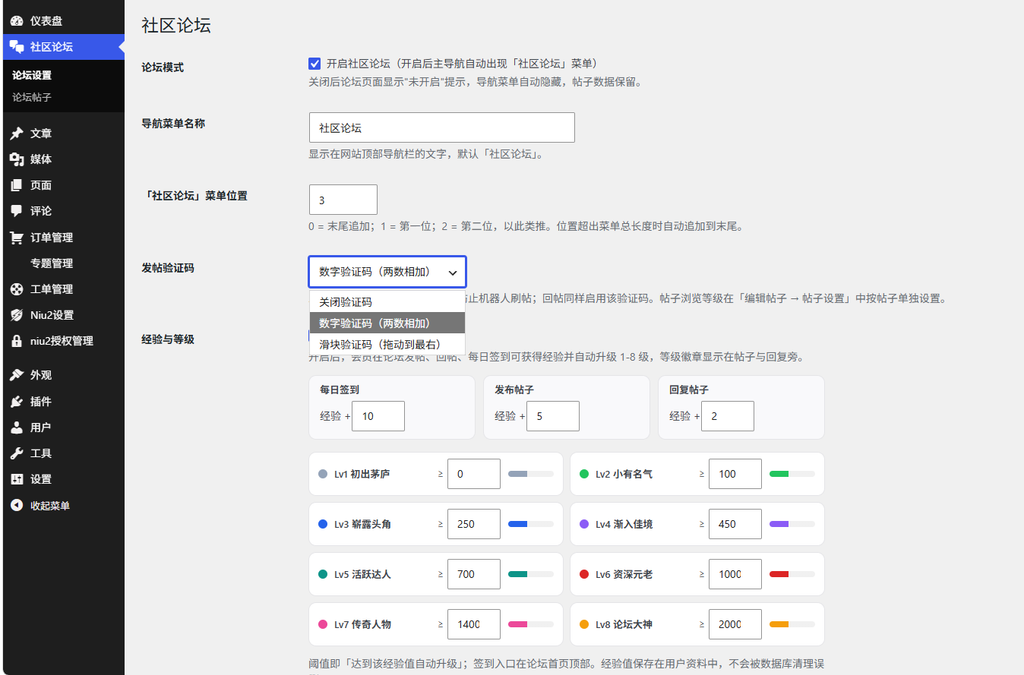The image size is (1024, 675).
Task: Click the lifebuoy icon for 工单管理
Action: (17, 289)
